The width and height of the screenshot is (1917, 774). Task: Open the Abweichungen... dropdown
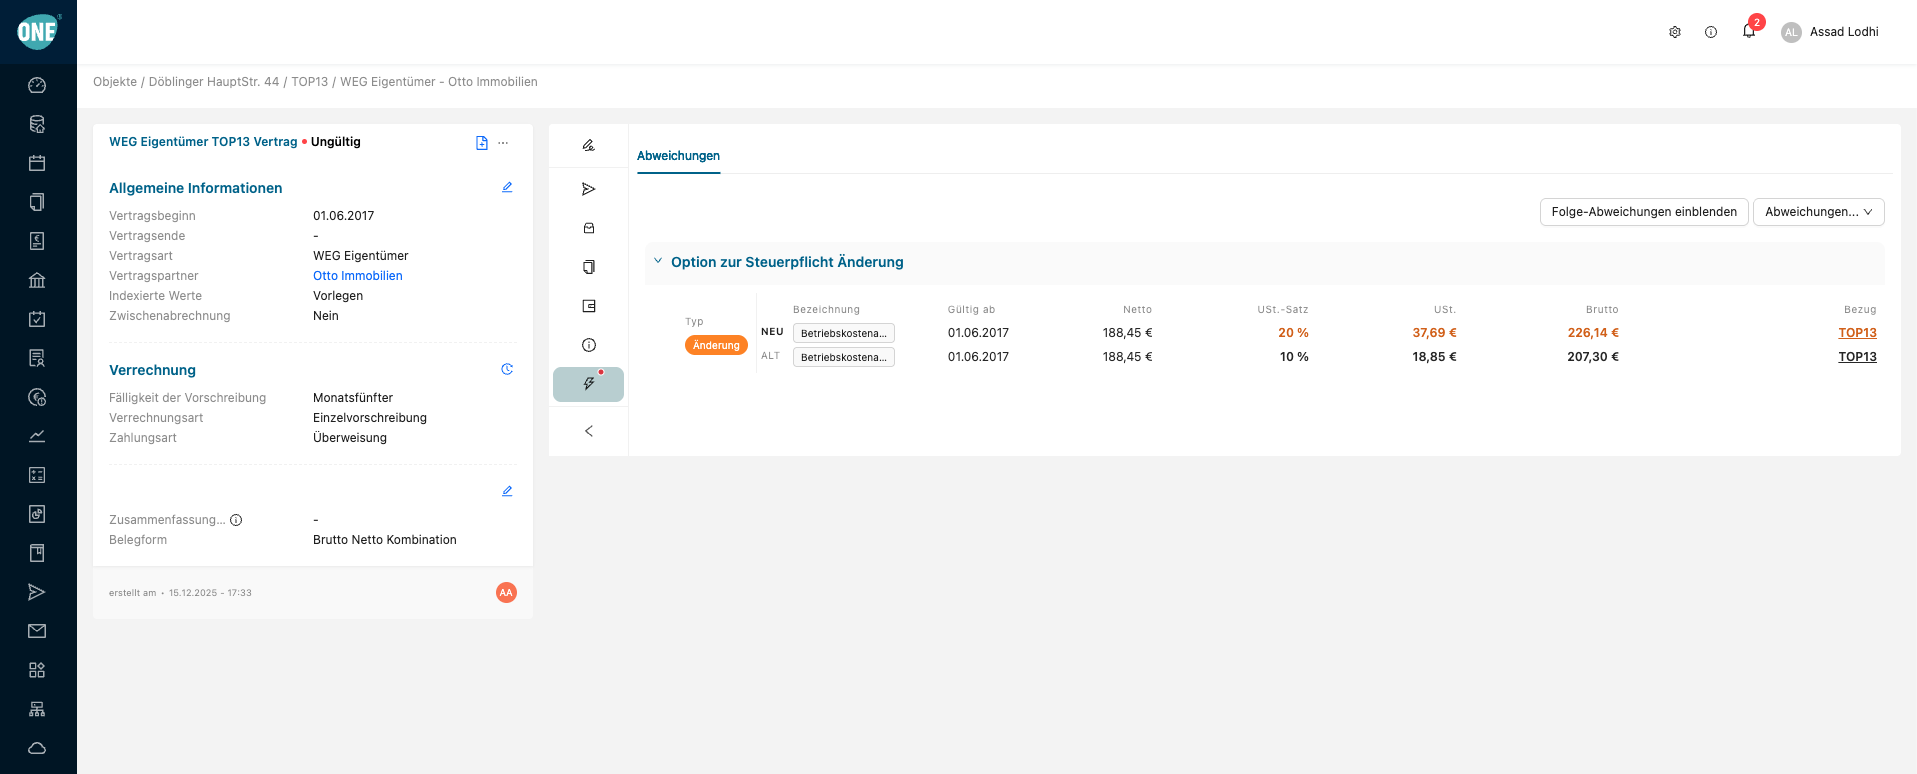pos(1818,212)
